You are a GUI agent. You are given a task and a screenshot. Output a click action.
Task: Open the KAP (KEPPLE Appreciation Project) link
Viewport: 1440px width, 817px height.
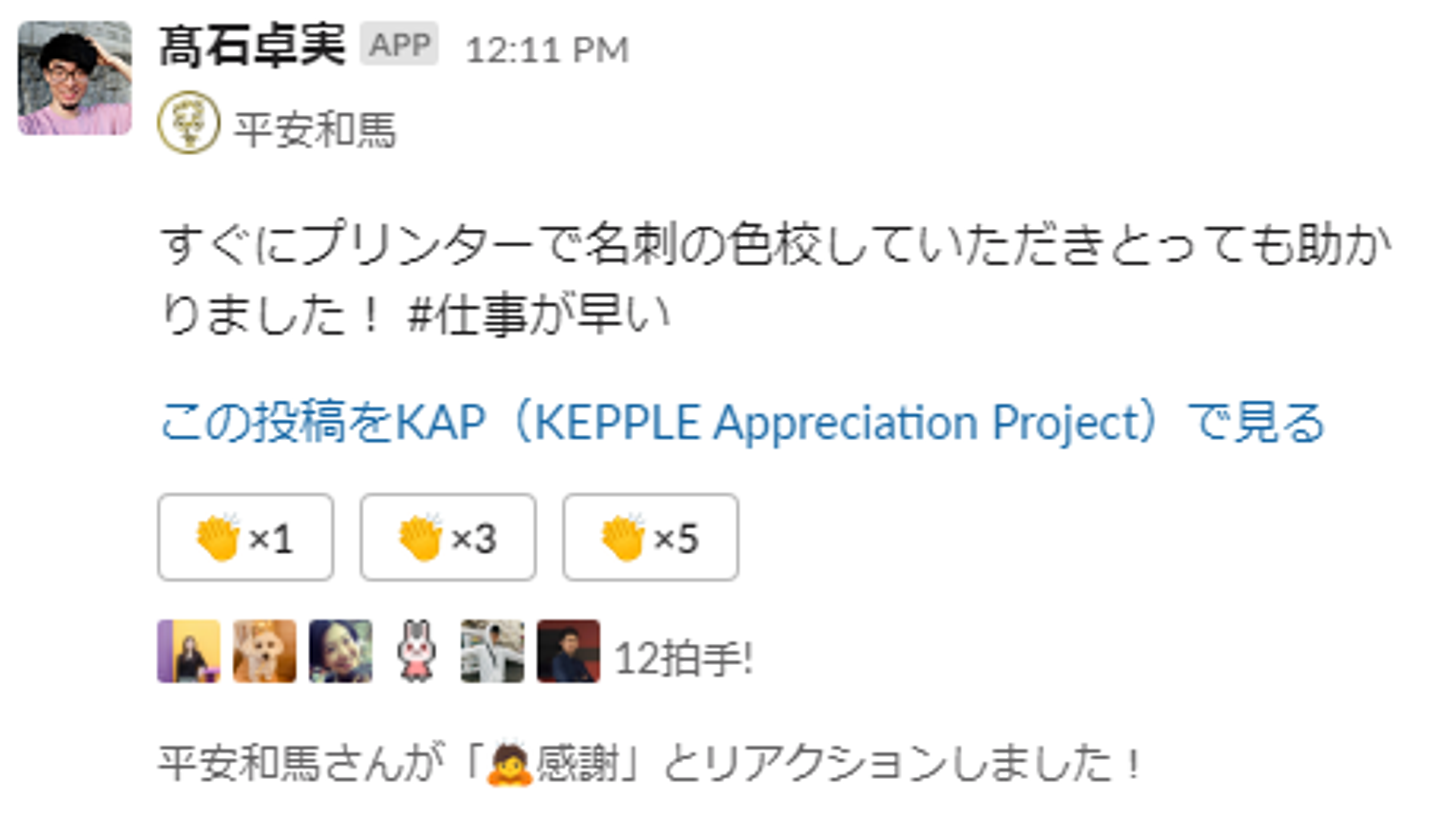tap(742, 423)
